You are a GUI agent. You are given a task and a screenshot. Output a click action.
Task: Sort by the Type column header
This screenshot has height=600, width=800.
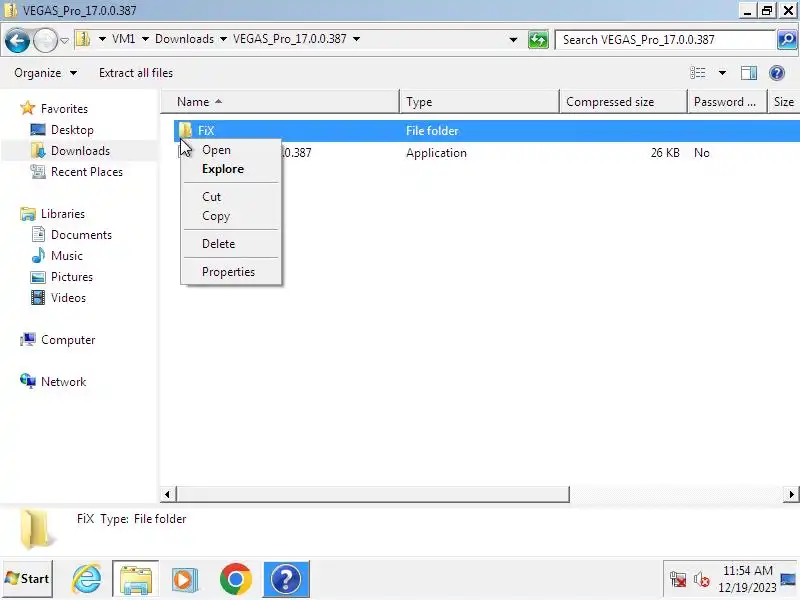point(479,102)
